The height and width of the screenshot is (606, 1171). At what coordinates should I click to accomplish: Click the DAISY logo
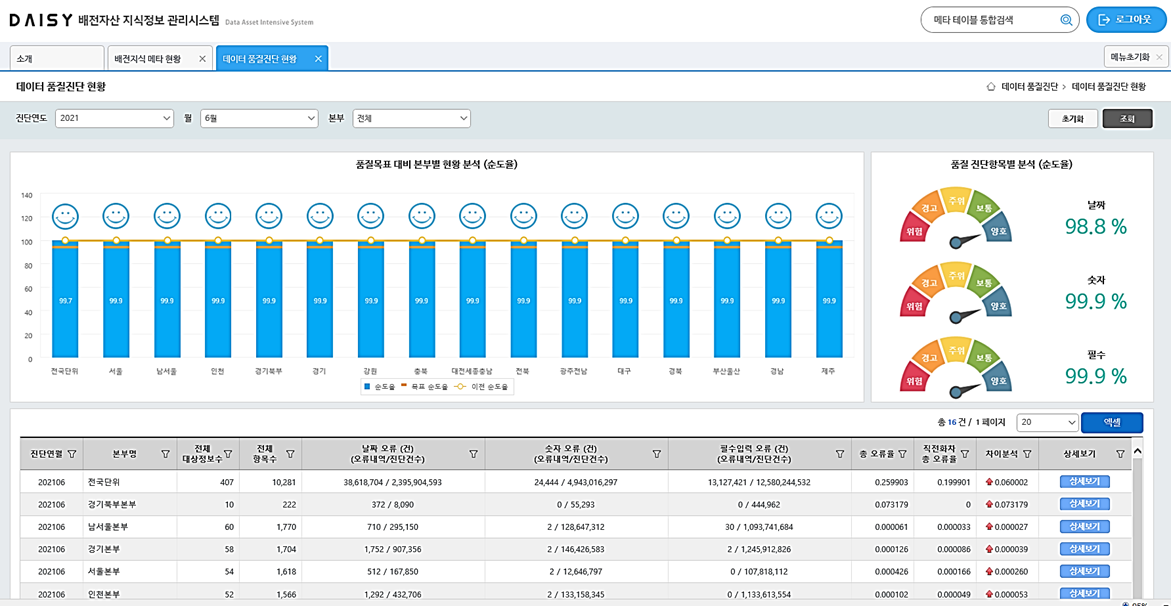click(x=40, y=20)
